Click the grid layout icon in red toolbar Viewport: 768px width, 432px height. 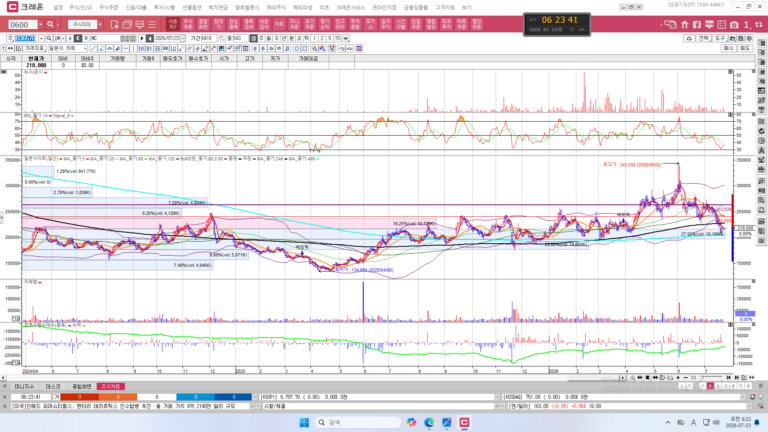722,24
